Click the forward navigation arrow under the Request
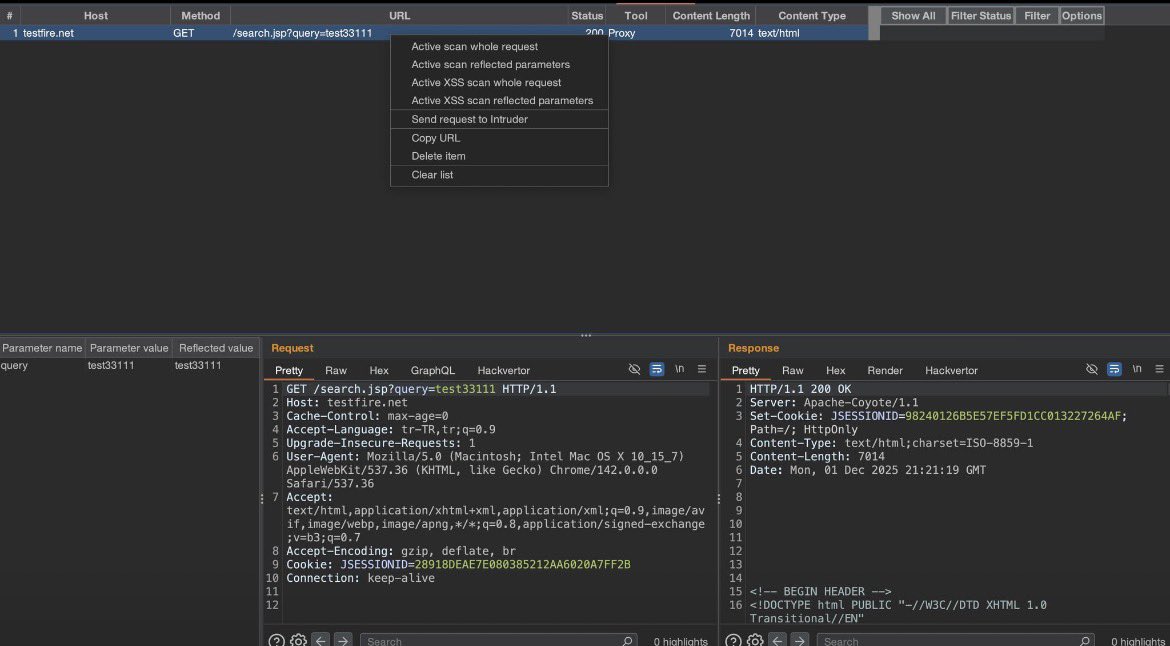The height and width of the screenshot is (646, 1170). 343,640
